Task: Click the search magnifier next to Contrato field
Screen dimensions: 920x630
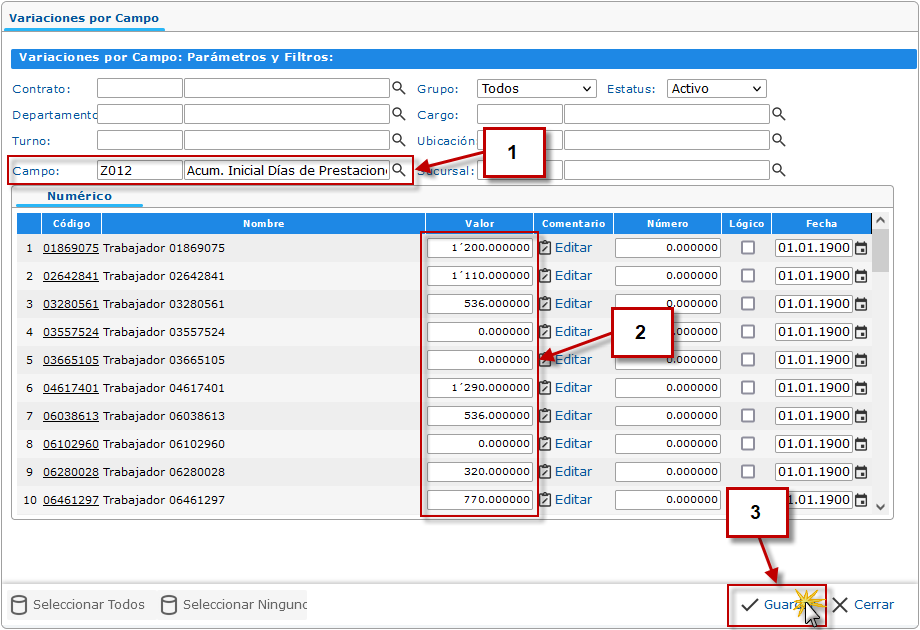Action: (398, 88)
